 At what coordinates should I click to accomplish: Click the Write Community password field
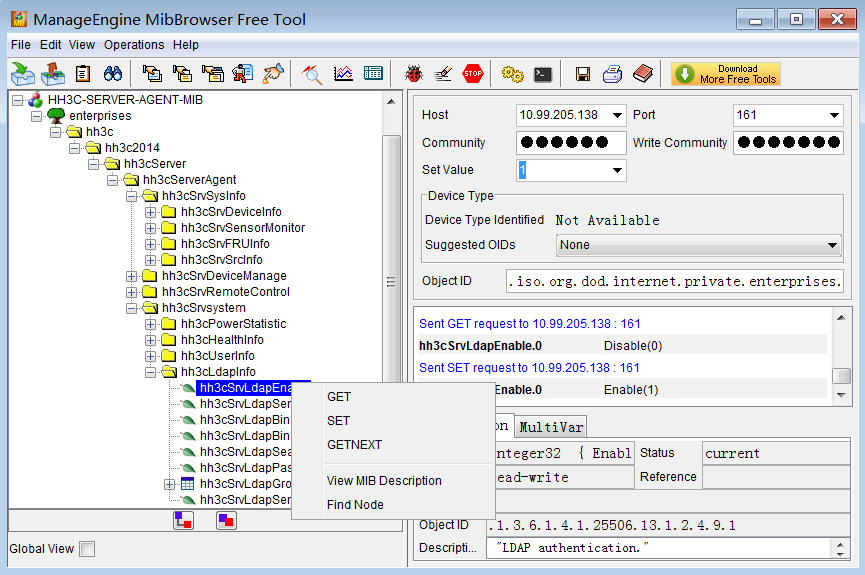pyautogui.click(x=788, y=142)
